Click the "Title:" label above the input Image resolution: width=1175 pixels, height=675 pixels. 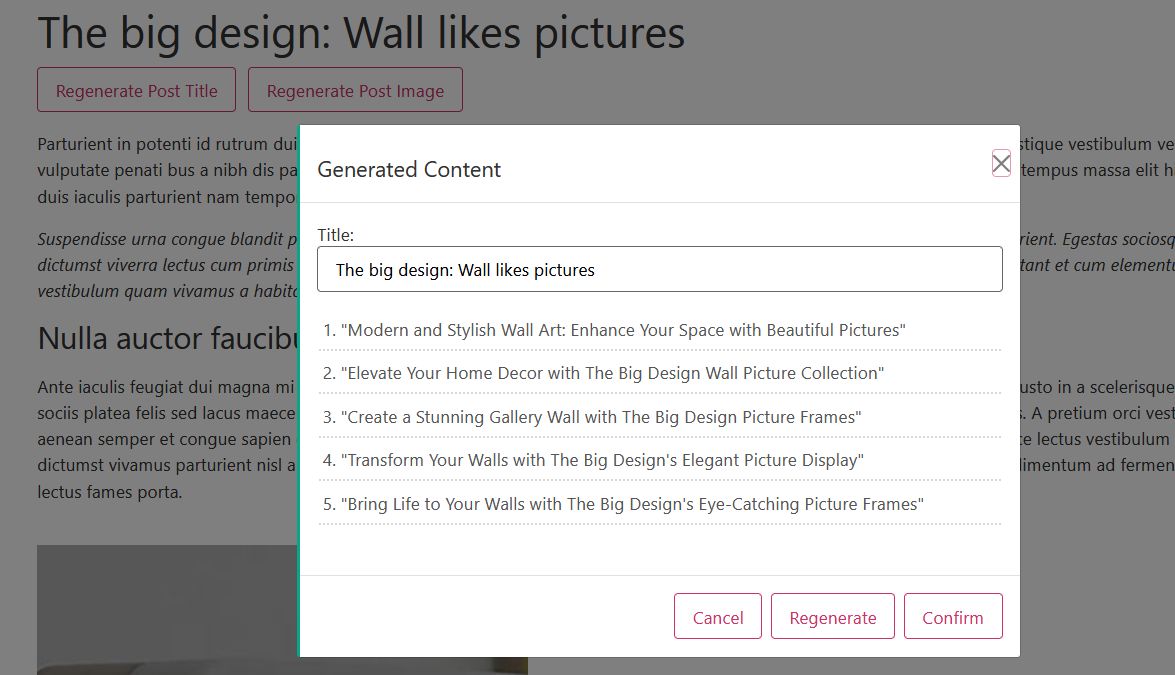pyautogui.click(x=336, y=235)
